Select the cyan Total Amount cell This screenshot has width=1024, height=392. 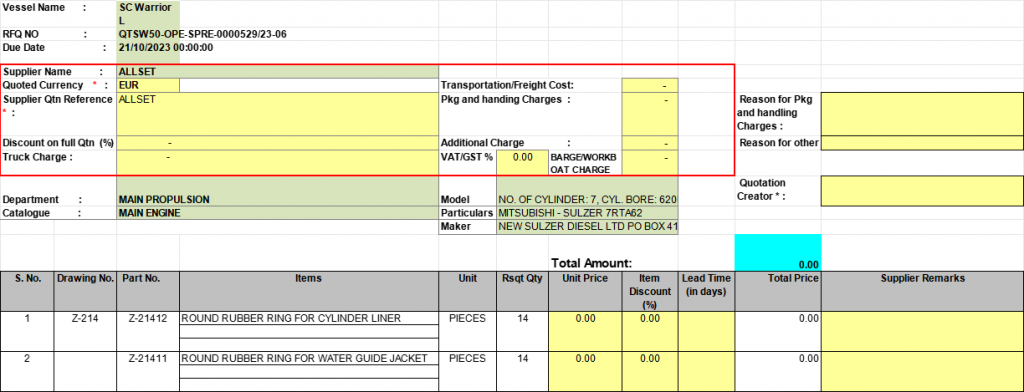[x=778, y=252]
